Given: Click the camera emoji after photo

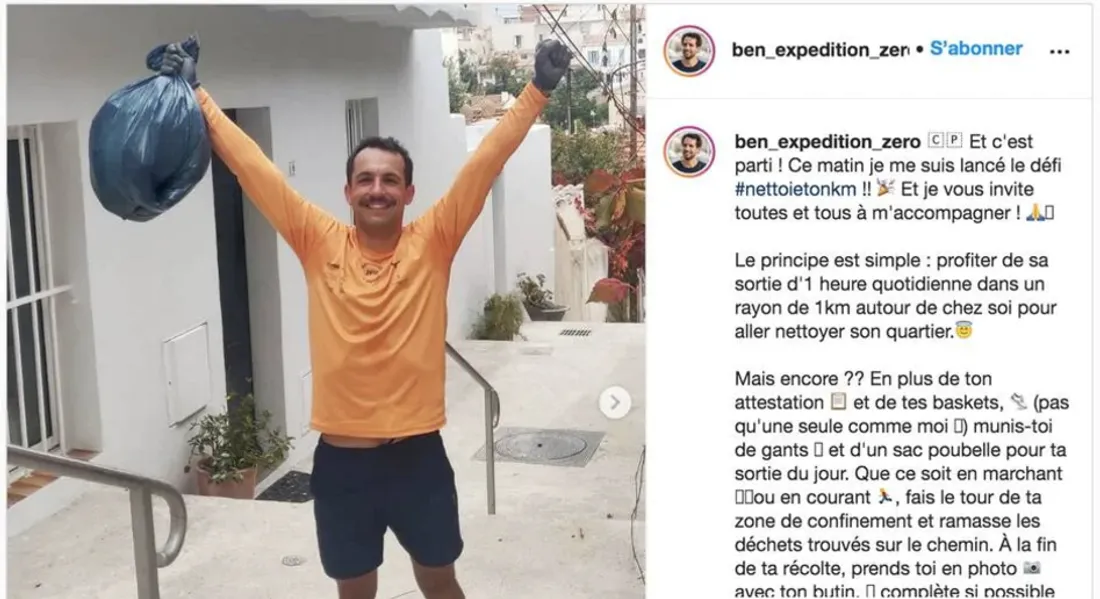Looking at the screenshot, I should pyautogui.click(x=1032, y=567).
